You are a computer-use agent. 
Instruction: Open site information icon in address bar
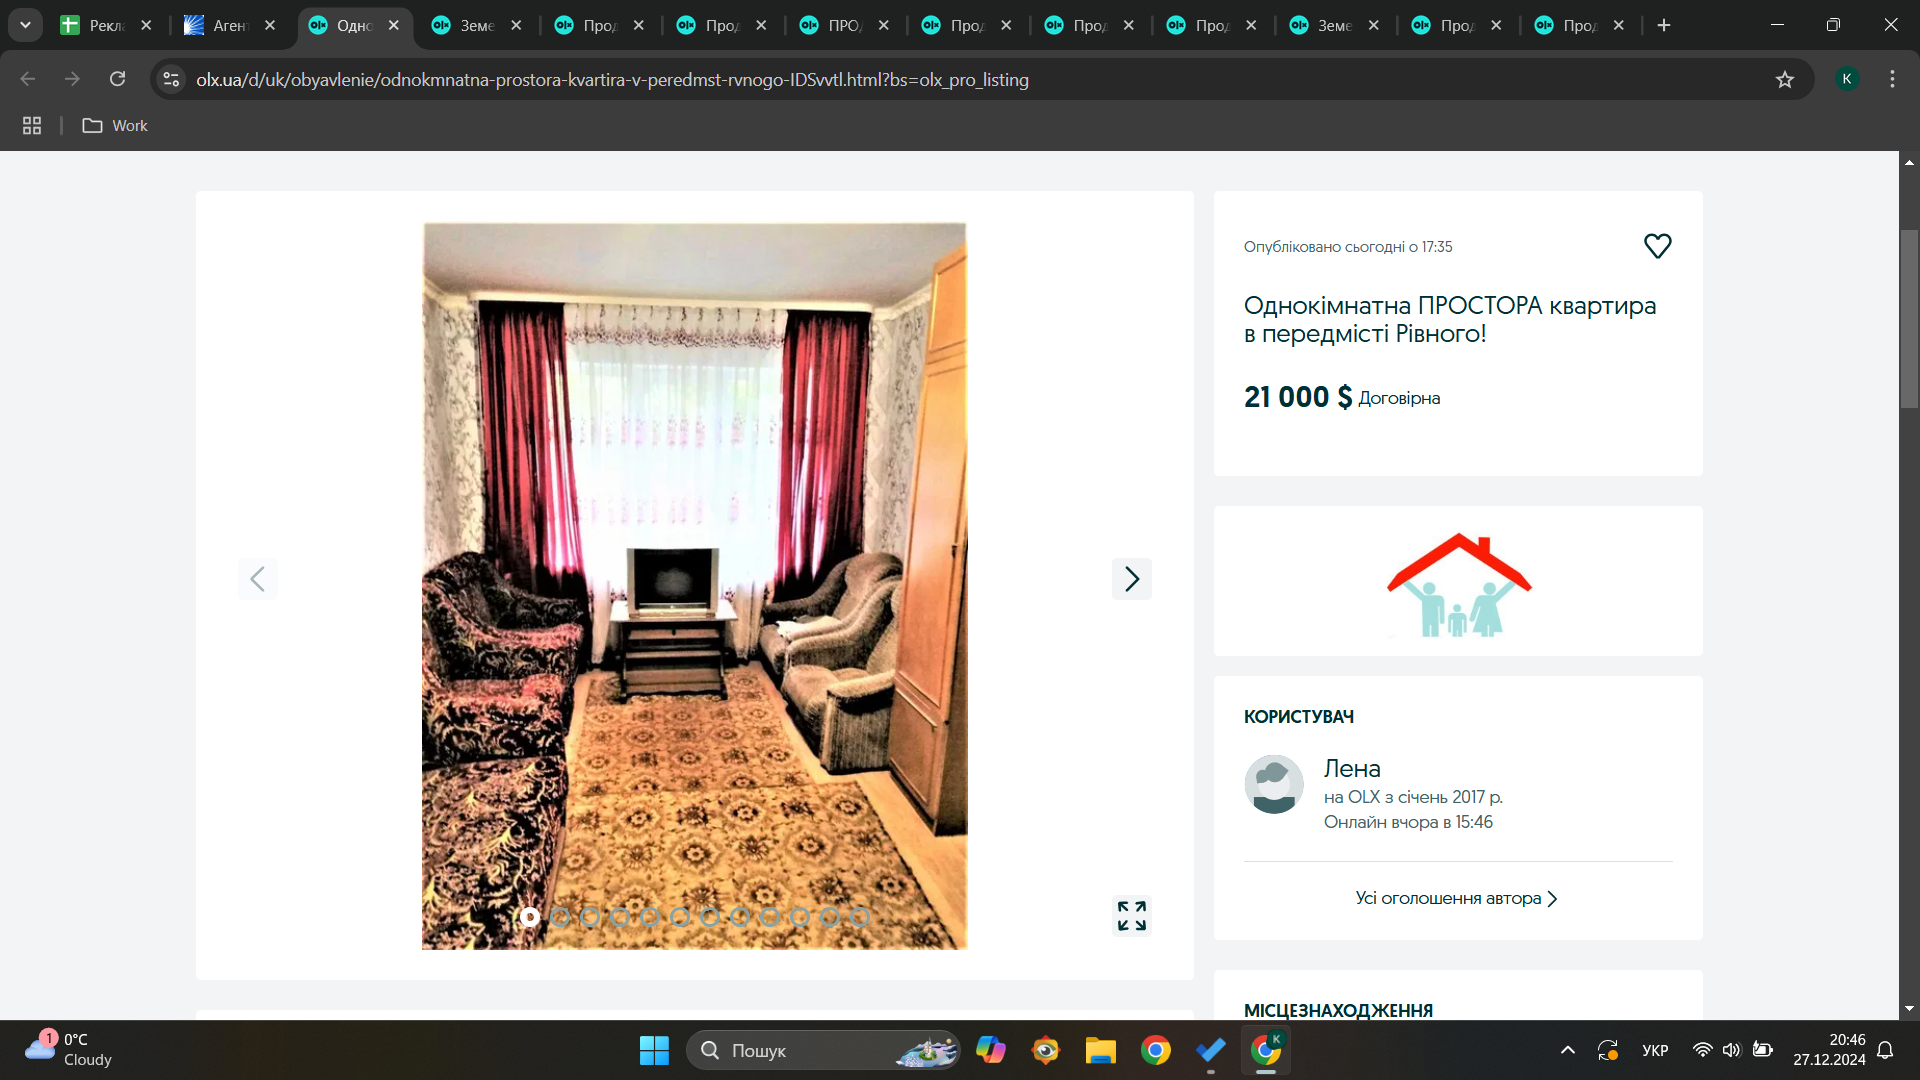(x=172, y=79)
